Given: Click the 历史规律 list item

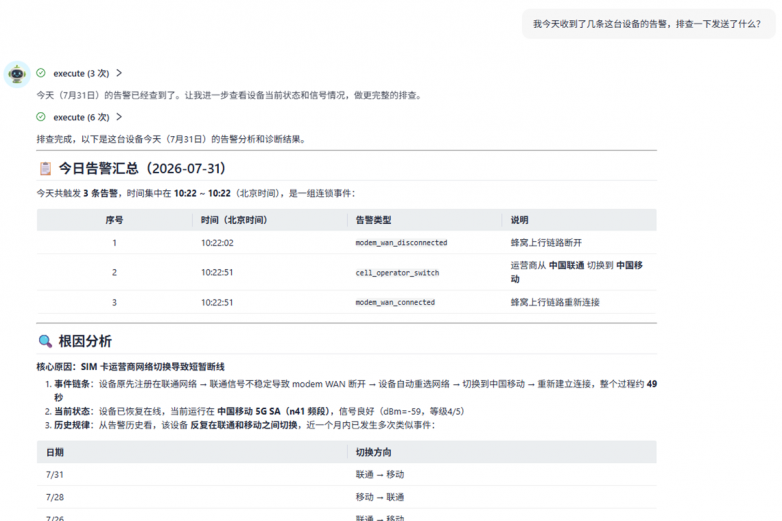Looking at the screenshot, I should pyautogui.click(x=240, y=425).
